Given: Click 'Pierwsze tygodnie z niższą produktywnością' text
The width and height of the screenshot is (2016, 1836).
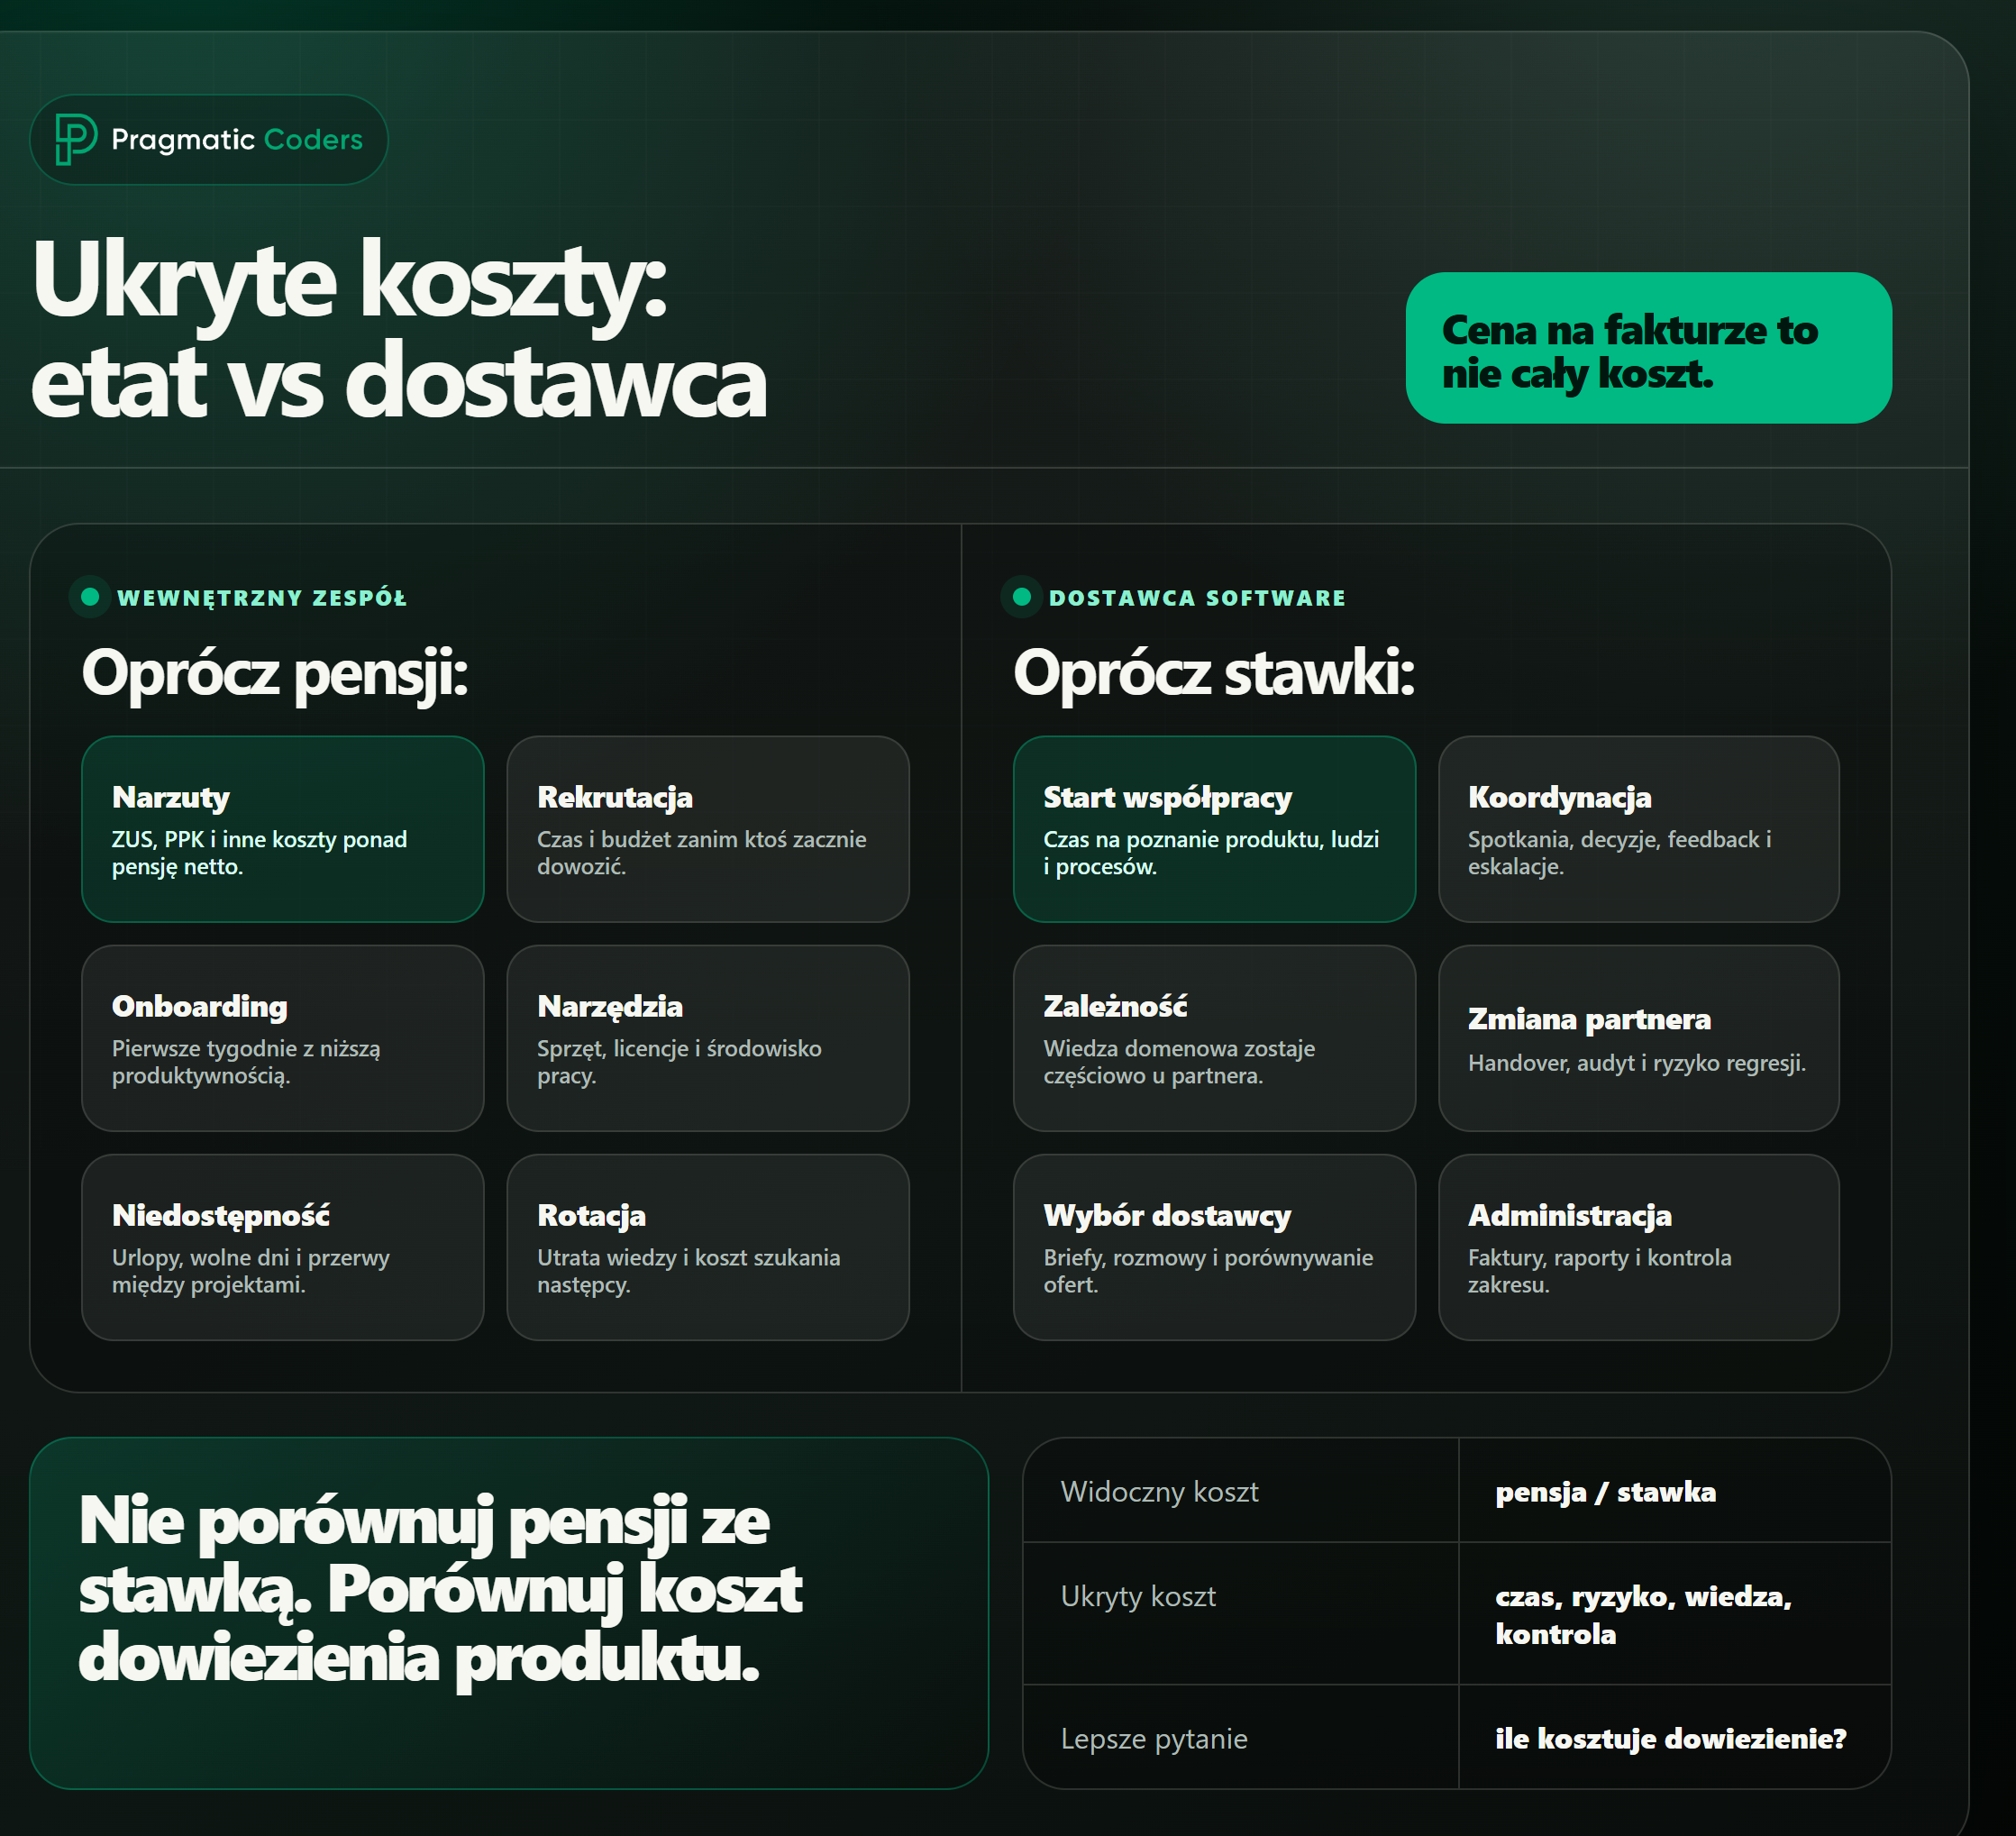Looking at the screenshot, I should 246,1062.
